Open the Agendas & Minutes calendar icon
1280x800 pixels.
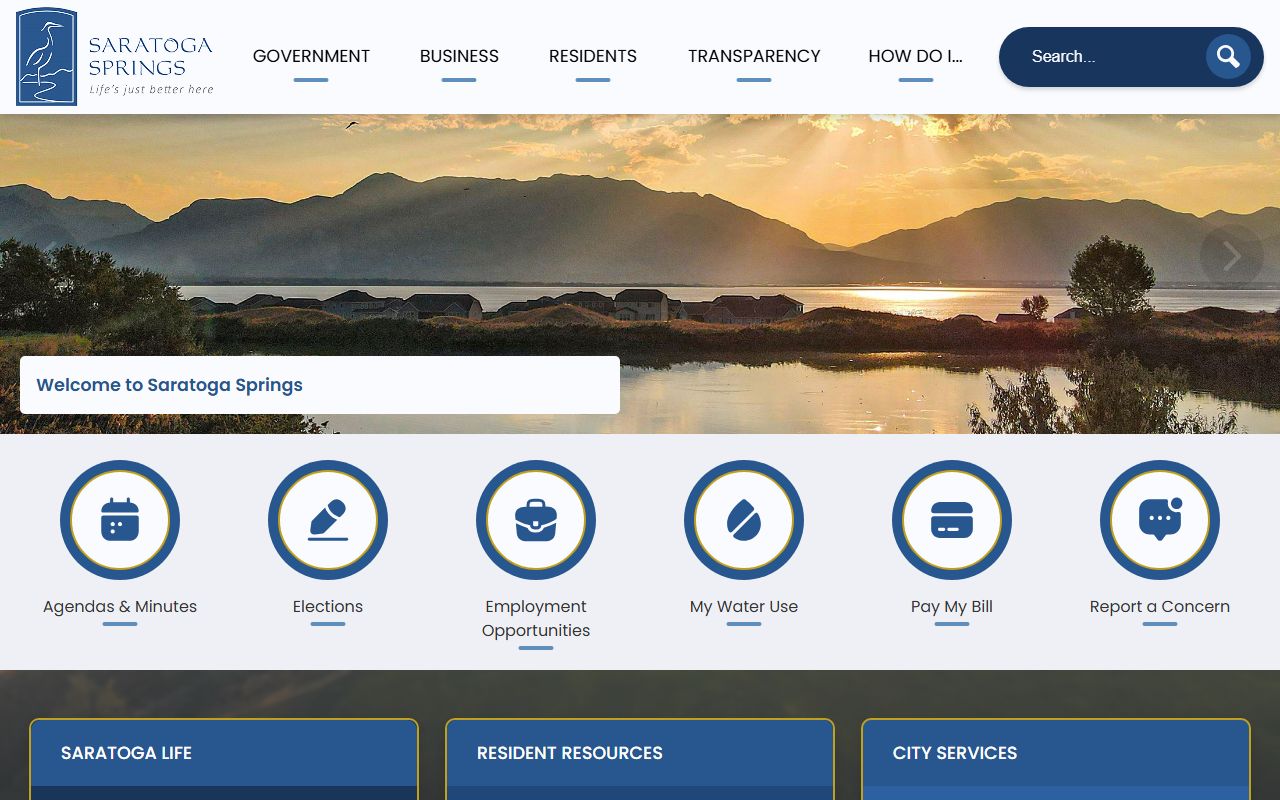coord(120,520)
